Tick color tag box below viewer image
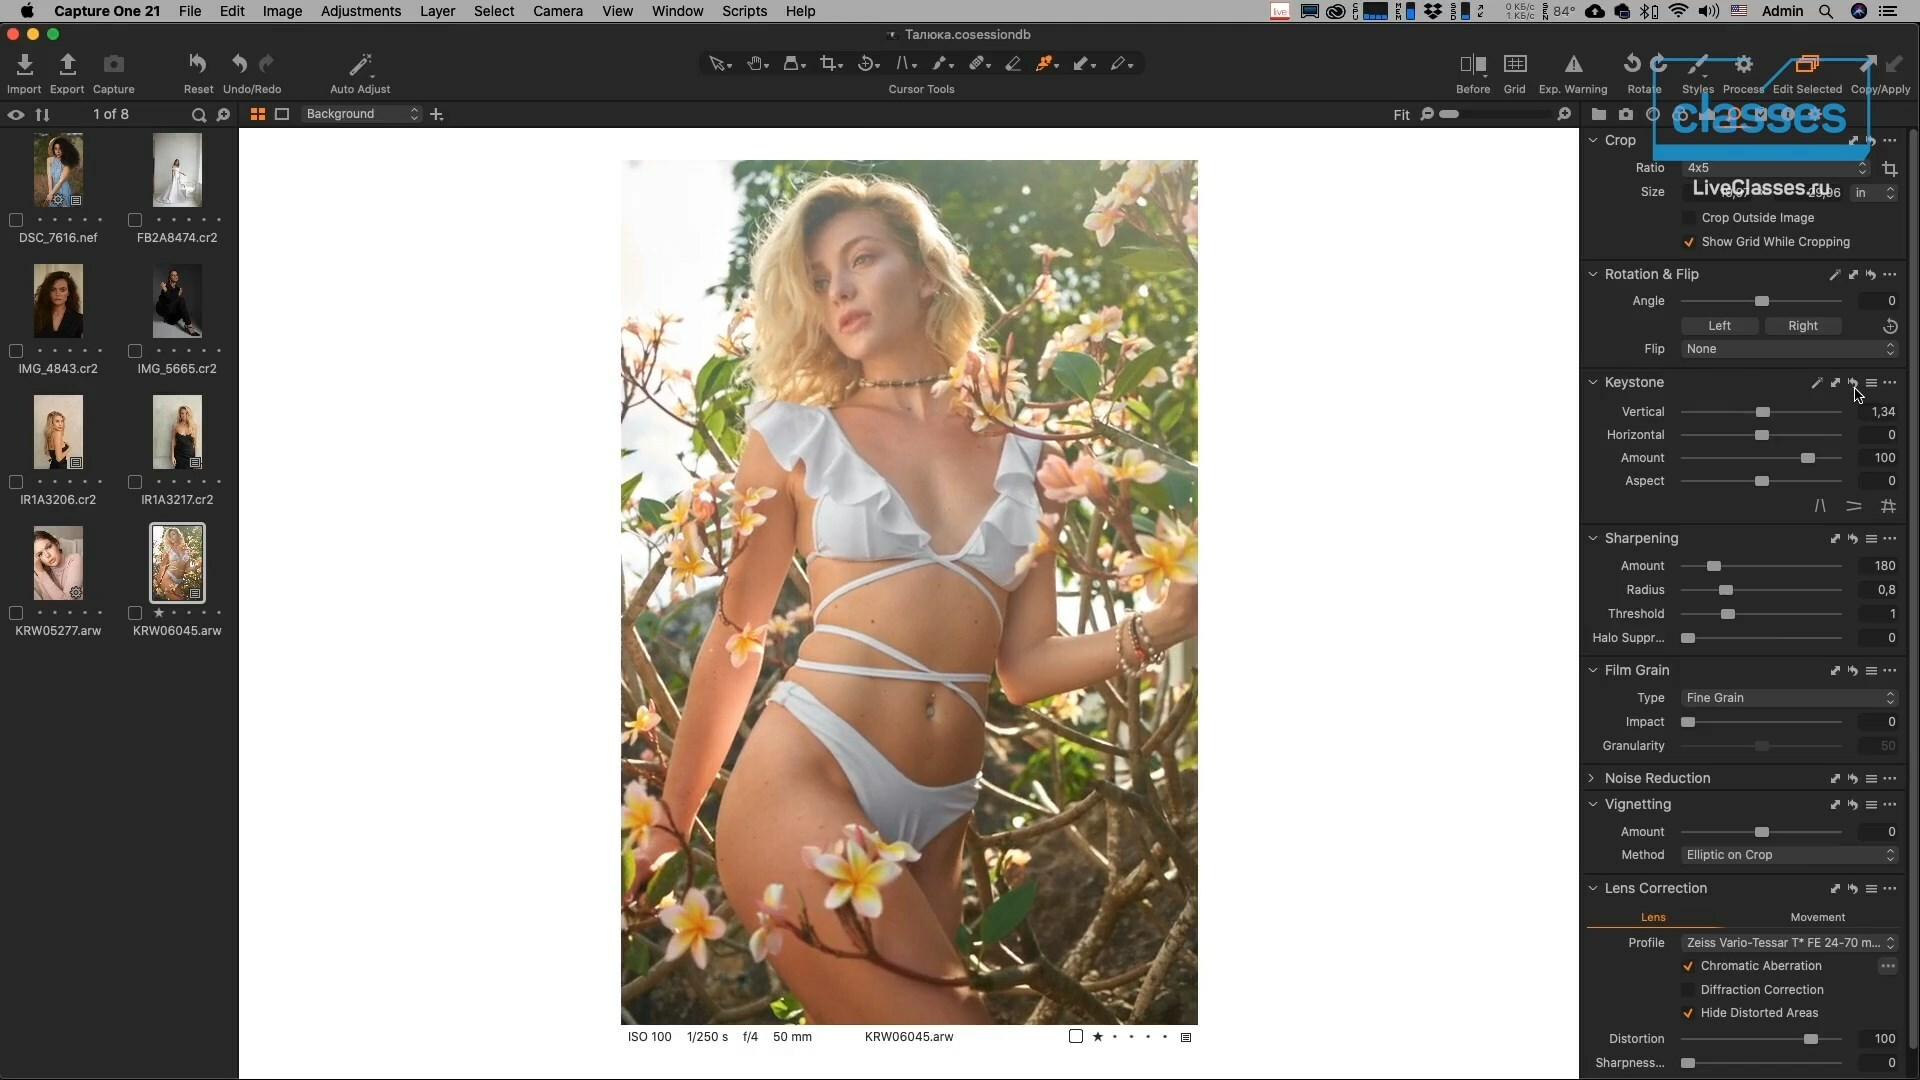Viewport: 1920px width, 1080px height. pyautogui.click(x=1076, y=1037)
